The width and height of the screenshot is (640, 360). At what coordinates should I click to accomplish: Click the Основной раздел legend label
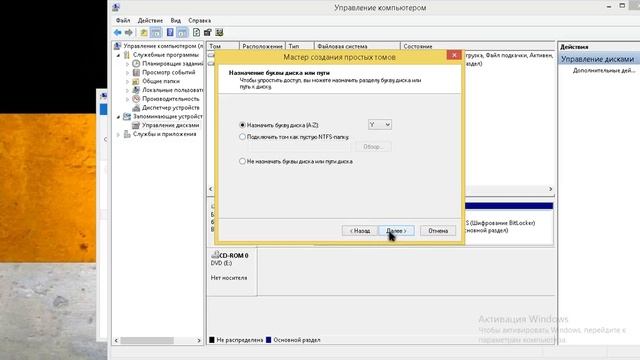tap(297, 340)
